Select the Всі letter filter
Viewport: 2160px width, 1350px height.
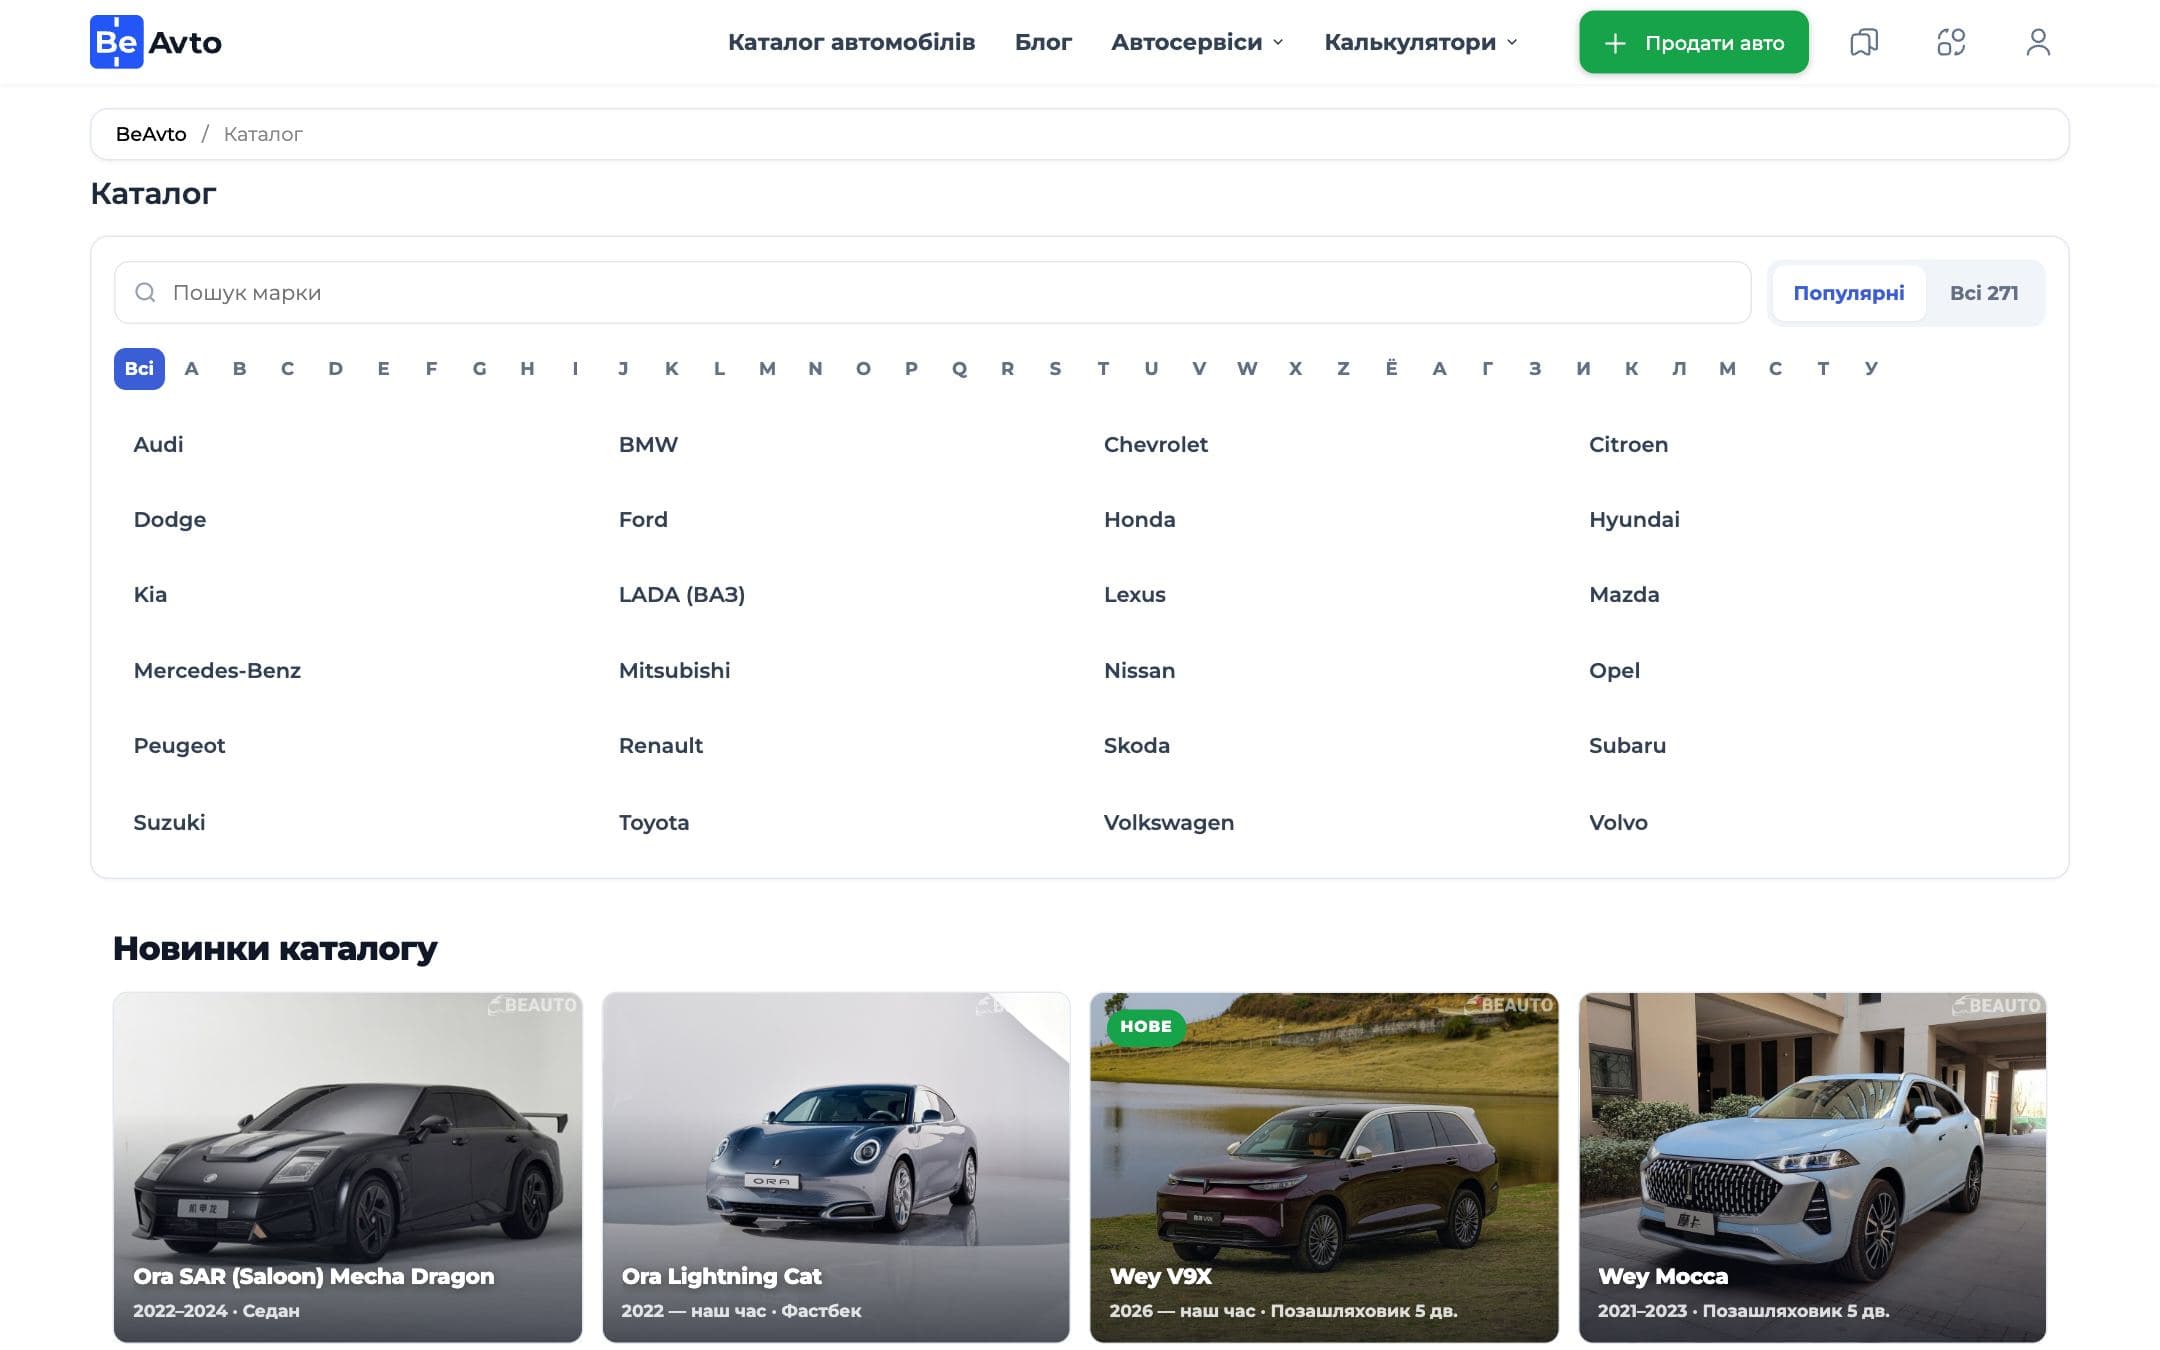pyautogui.click(x=139, y=368)
